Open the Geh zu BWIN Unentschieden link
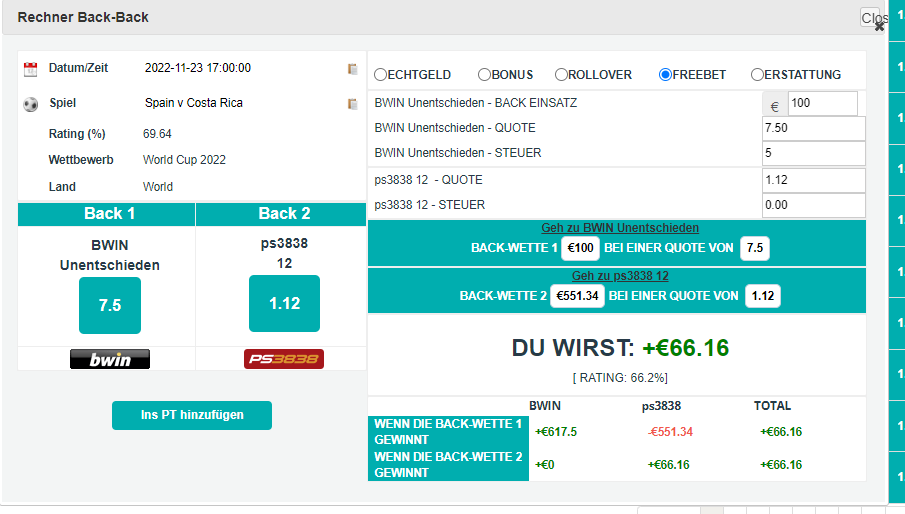This screenshot has width=905, height=514. [x=620, y=228]
